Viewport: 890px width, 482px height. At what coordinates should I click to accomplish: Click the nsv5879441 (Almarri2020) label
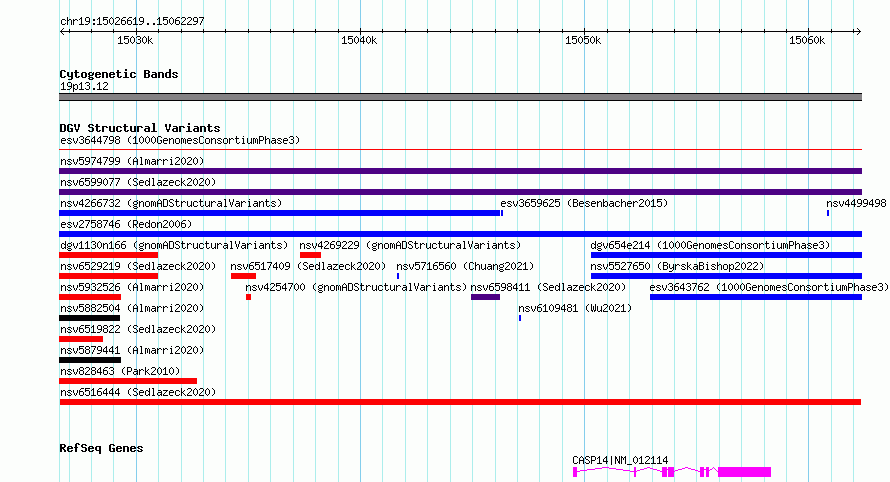click(x=132, y=350)
